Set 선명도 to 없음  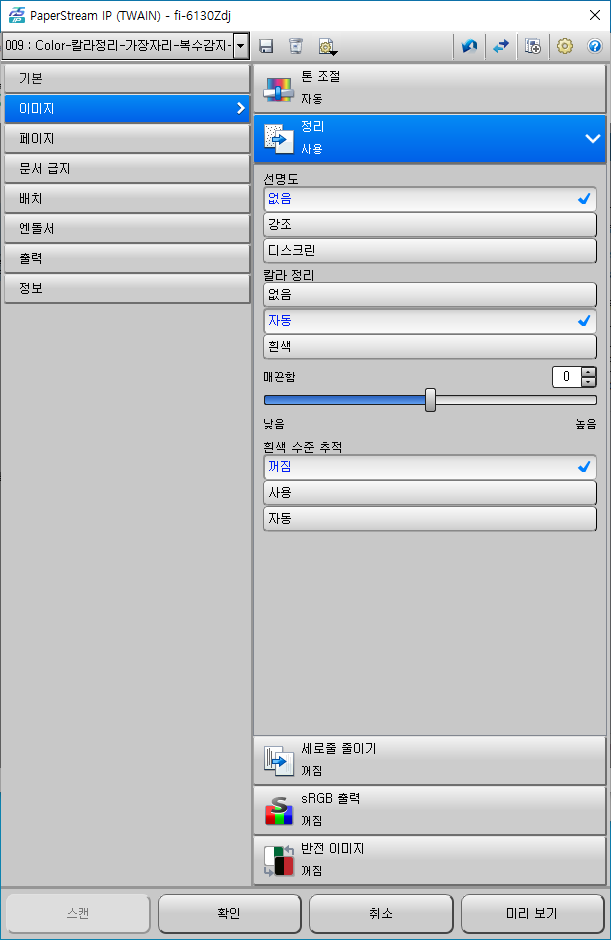click(430, 199)
